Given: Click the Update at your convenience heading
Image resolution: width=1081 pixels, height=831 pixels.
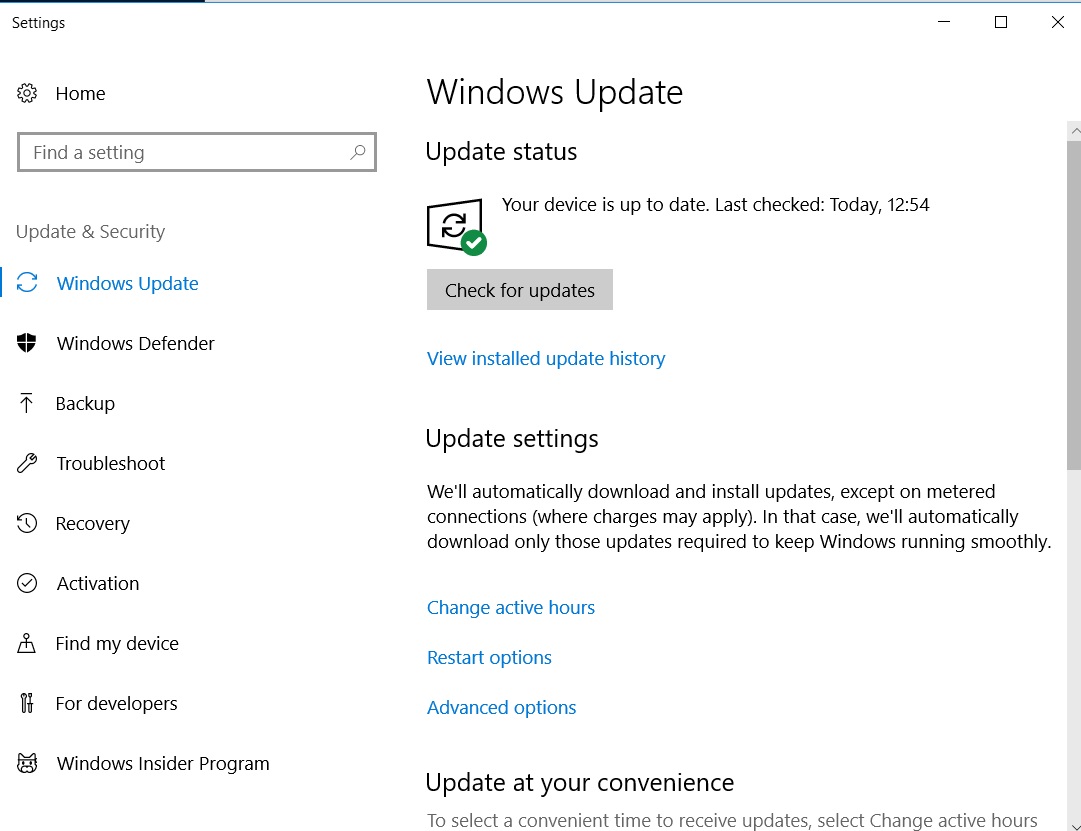Looking at the screenshot, I should tap(580, 783).
